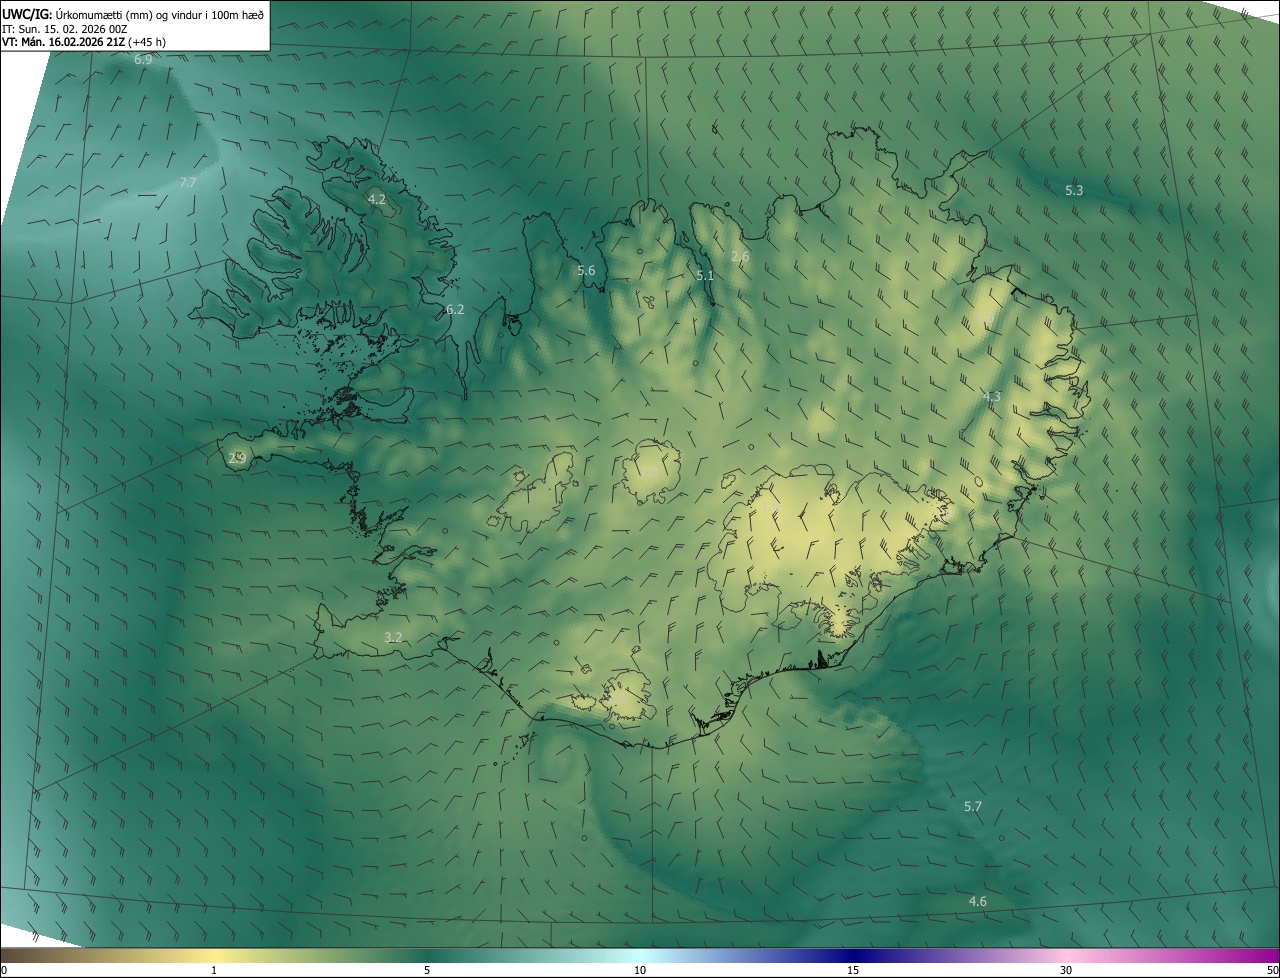Image resolution: width=1280 pixels, height=978 pixels.
Task: Click the 5.3 value off the northeast coast
Action: coord(1074,190)
